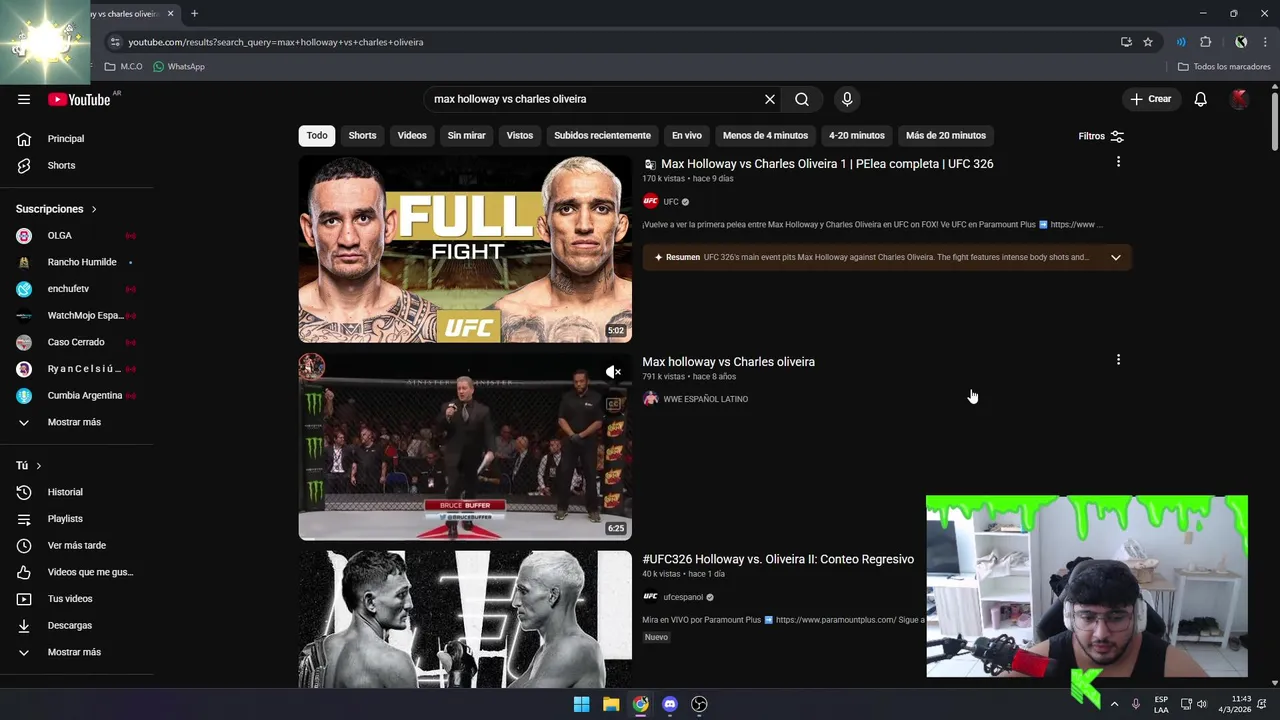The height and width of the screenshot is (720, 1280).
Task: Select the Vistos filter chip
Action: (x=520, y=135)
